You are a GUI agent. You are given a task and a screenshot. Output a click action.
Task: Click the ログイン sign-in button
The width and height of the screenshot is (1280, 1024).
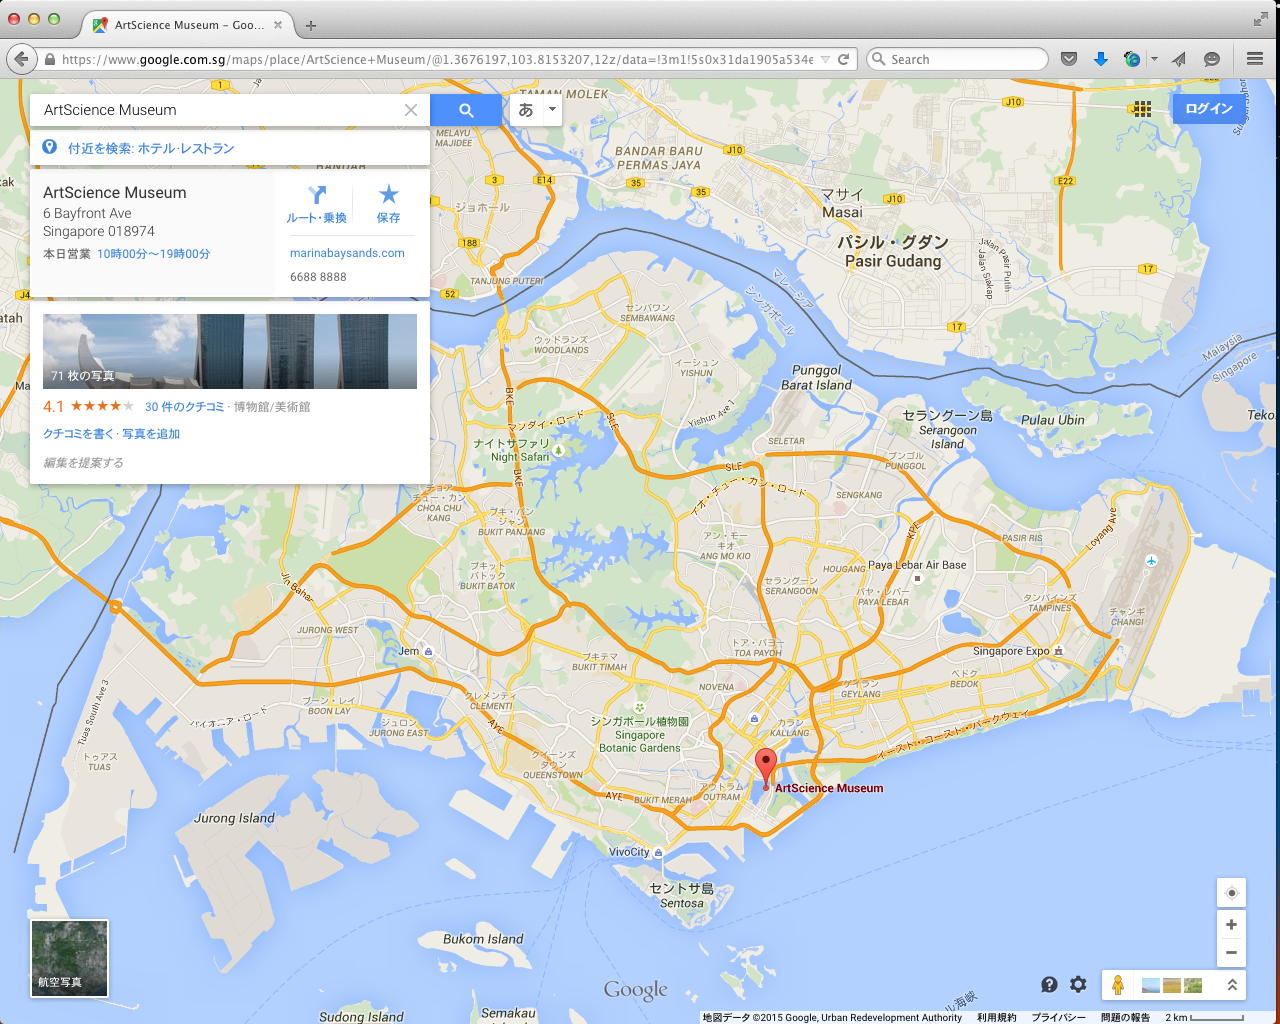(x=1208, y=108)
